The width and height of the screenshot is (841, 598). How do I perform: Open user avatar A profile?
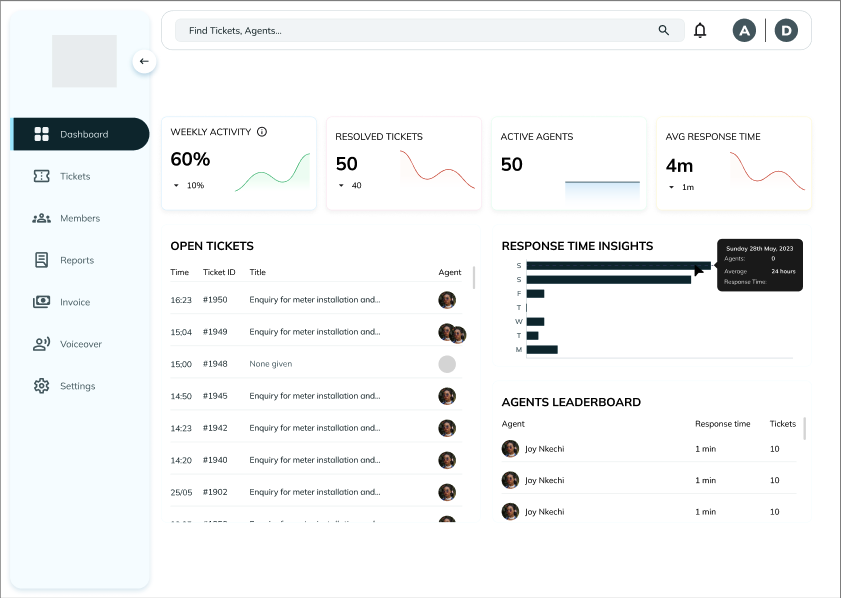(x=743, y=30)
